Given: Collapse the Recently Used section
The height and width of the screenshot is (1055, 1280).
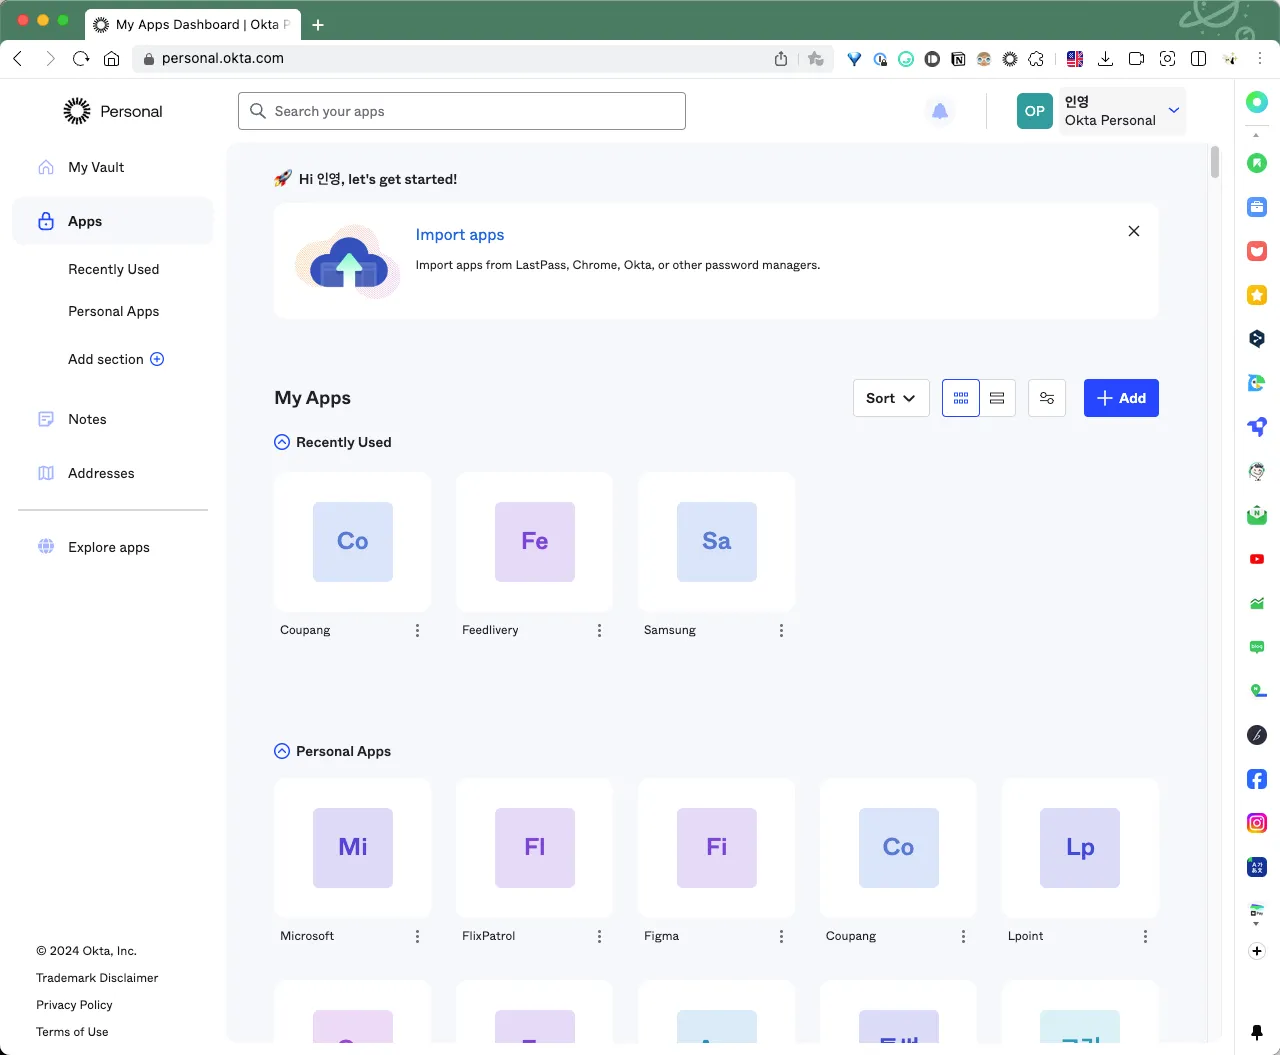Looking at the screenshot, I should pyautogui.click(x=282, y=442).
